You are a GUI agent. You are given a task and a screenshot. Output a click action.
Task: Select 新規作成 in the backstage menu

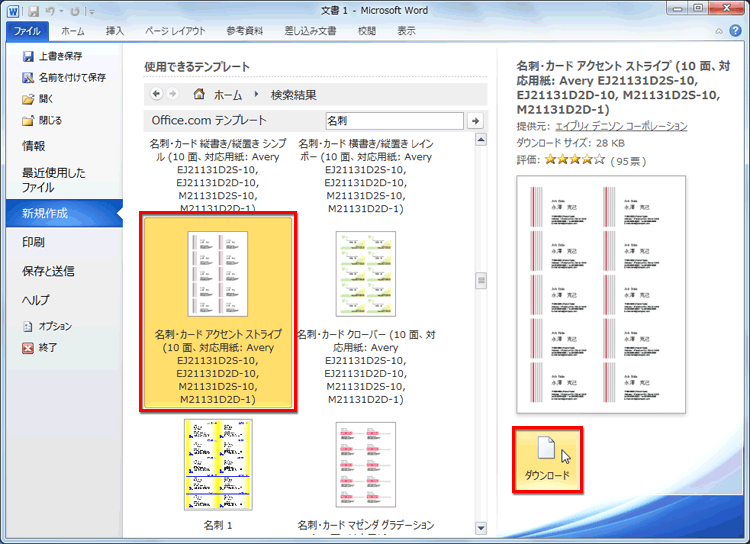(x=64, y=213)
